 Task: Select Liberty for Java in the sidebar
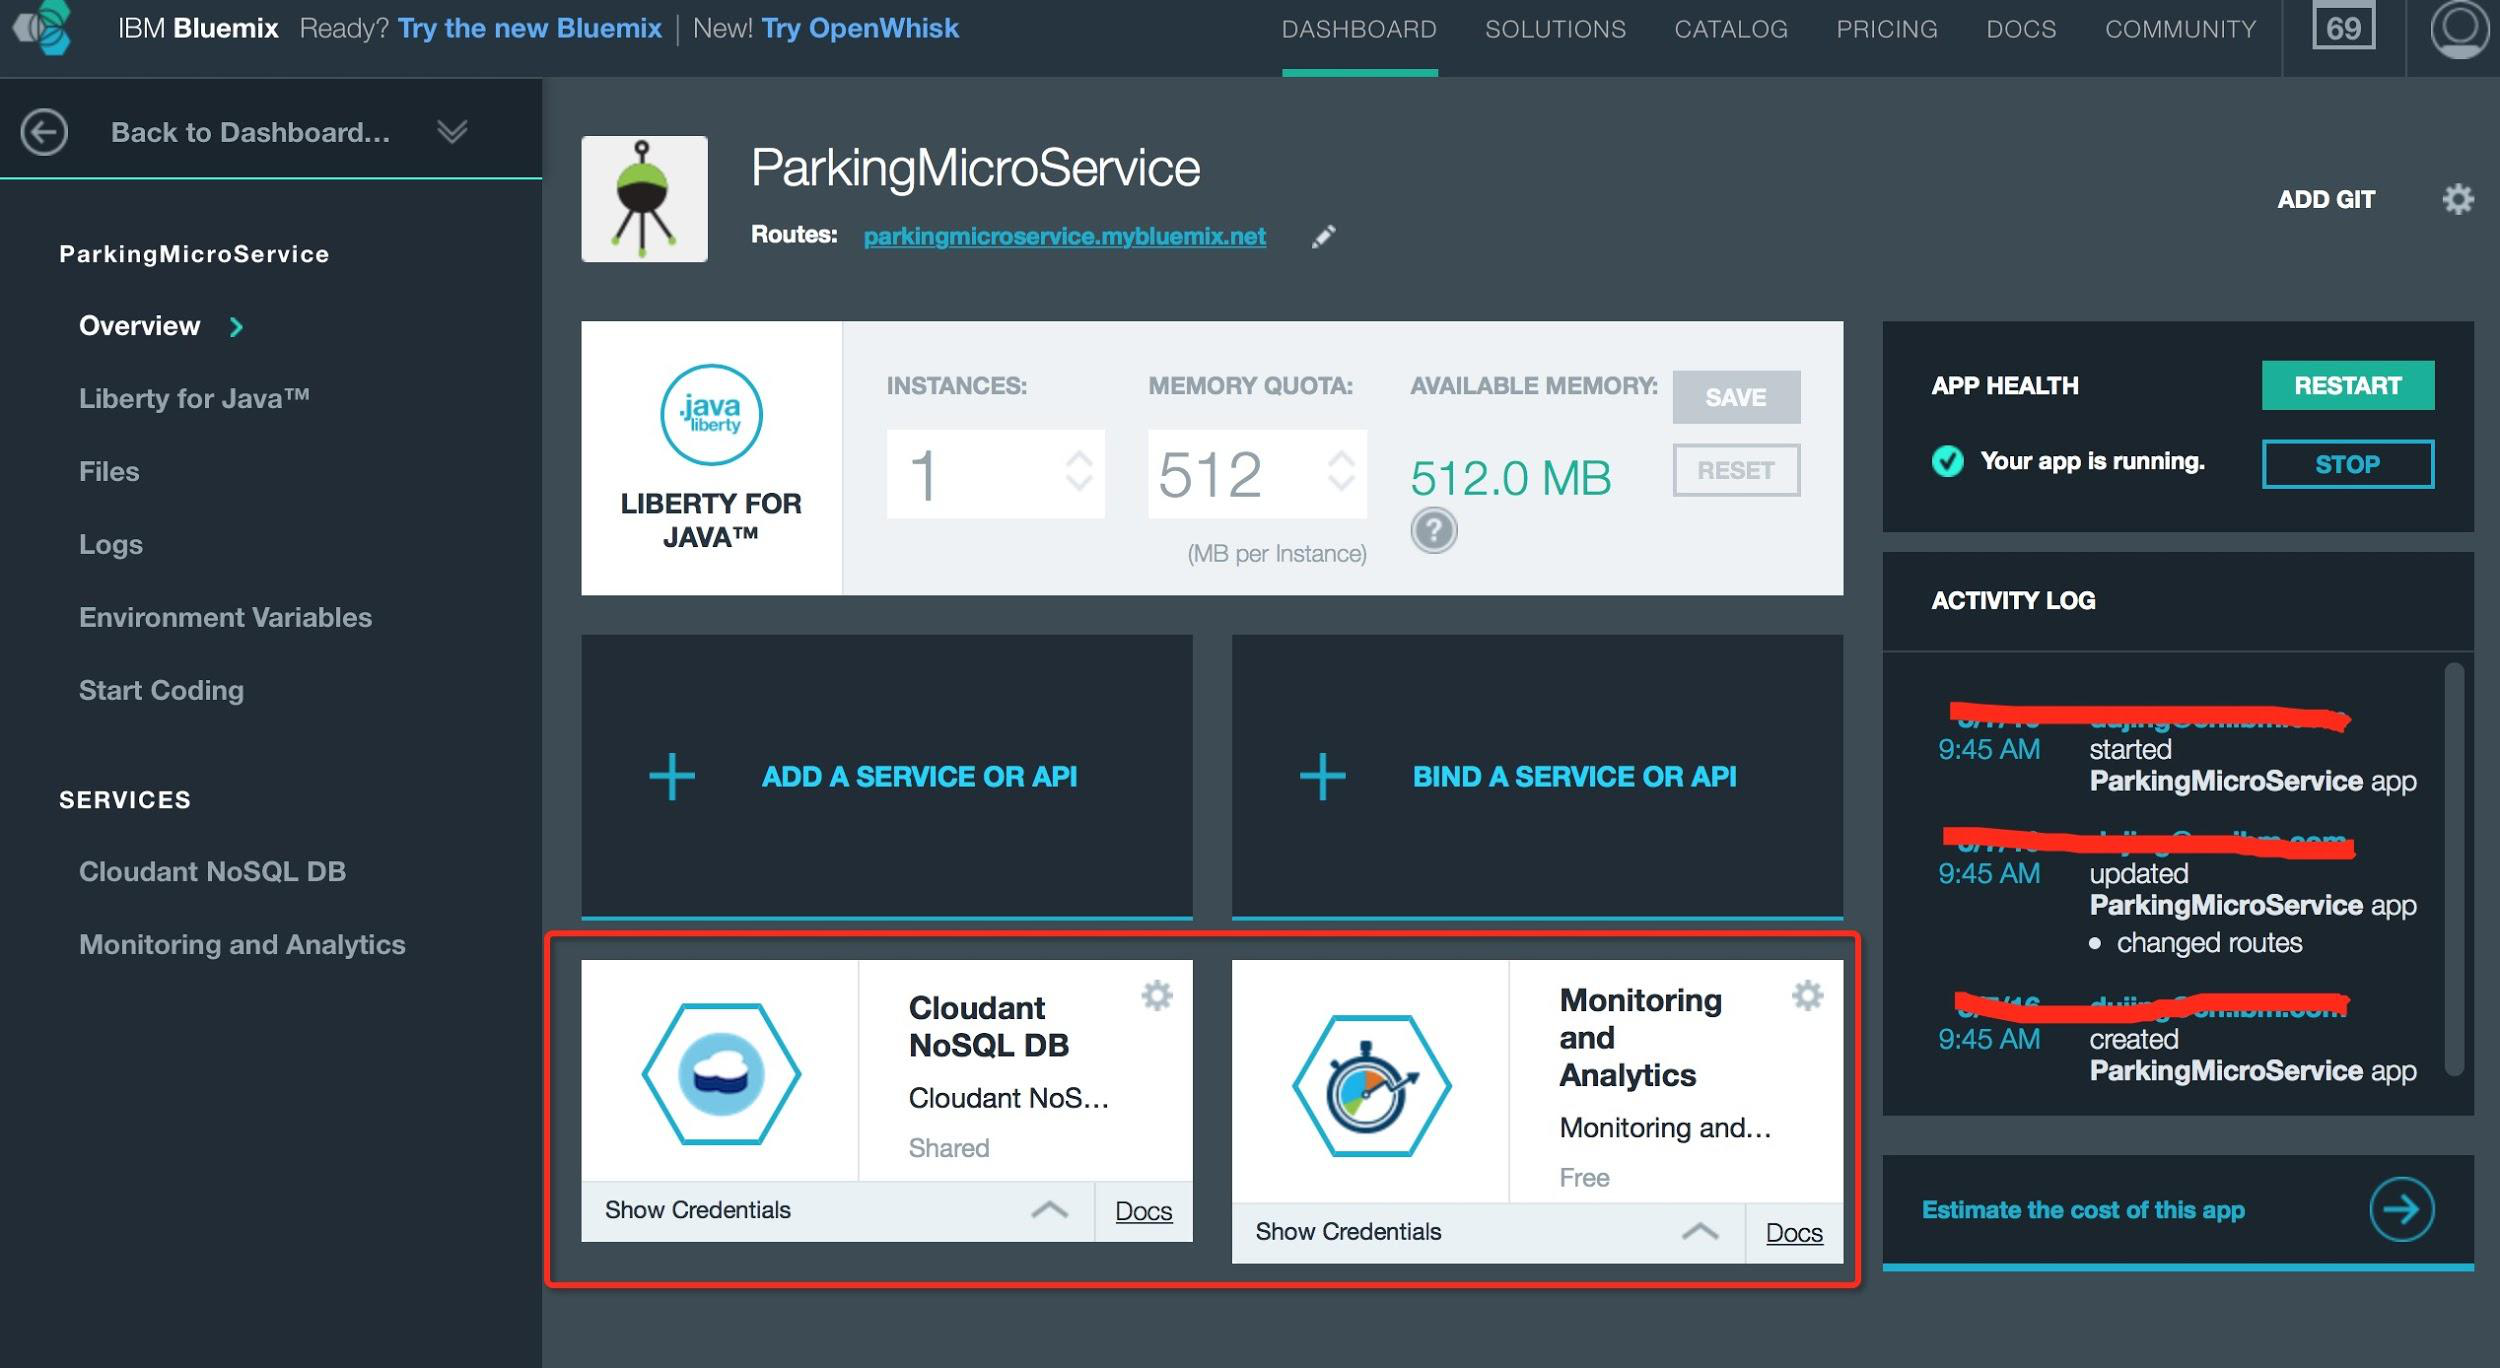[194, 398]
